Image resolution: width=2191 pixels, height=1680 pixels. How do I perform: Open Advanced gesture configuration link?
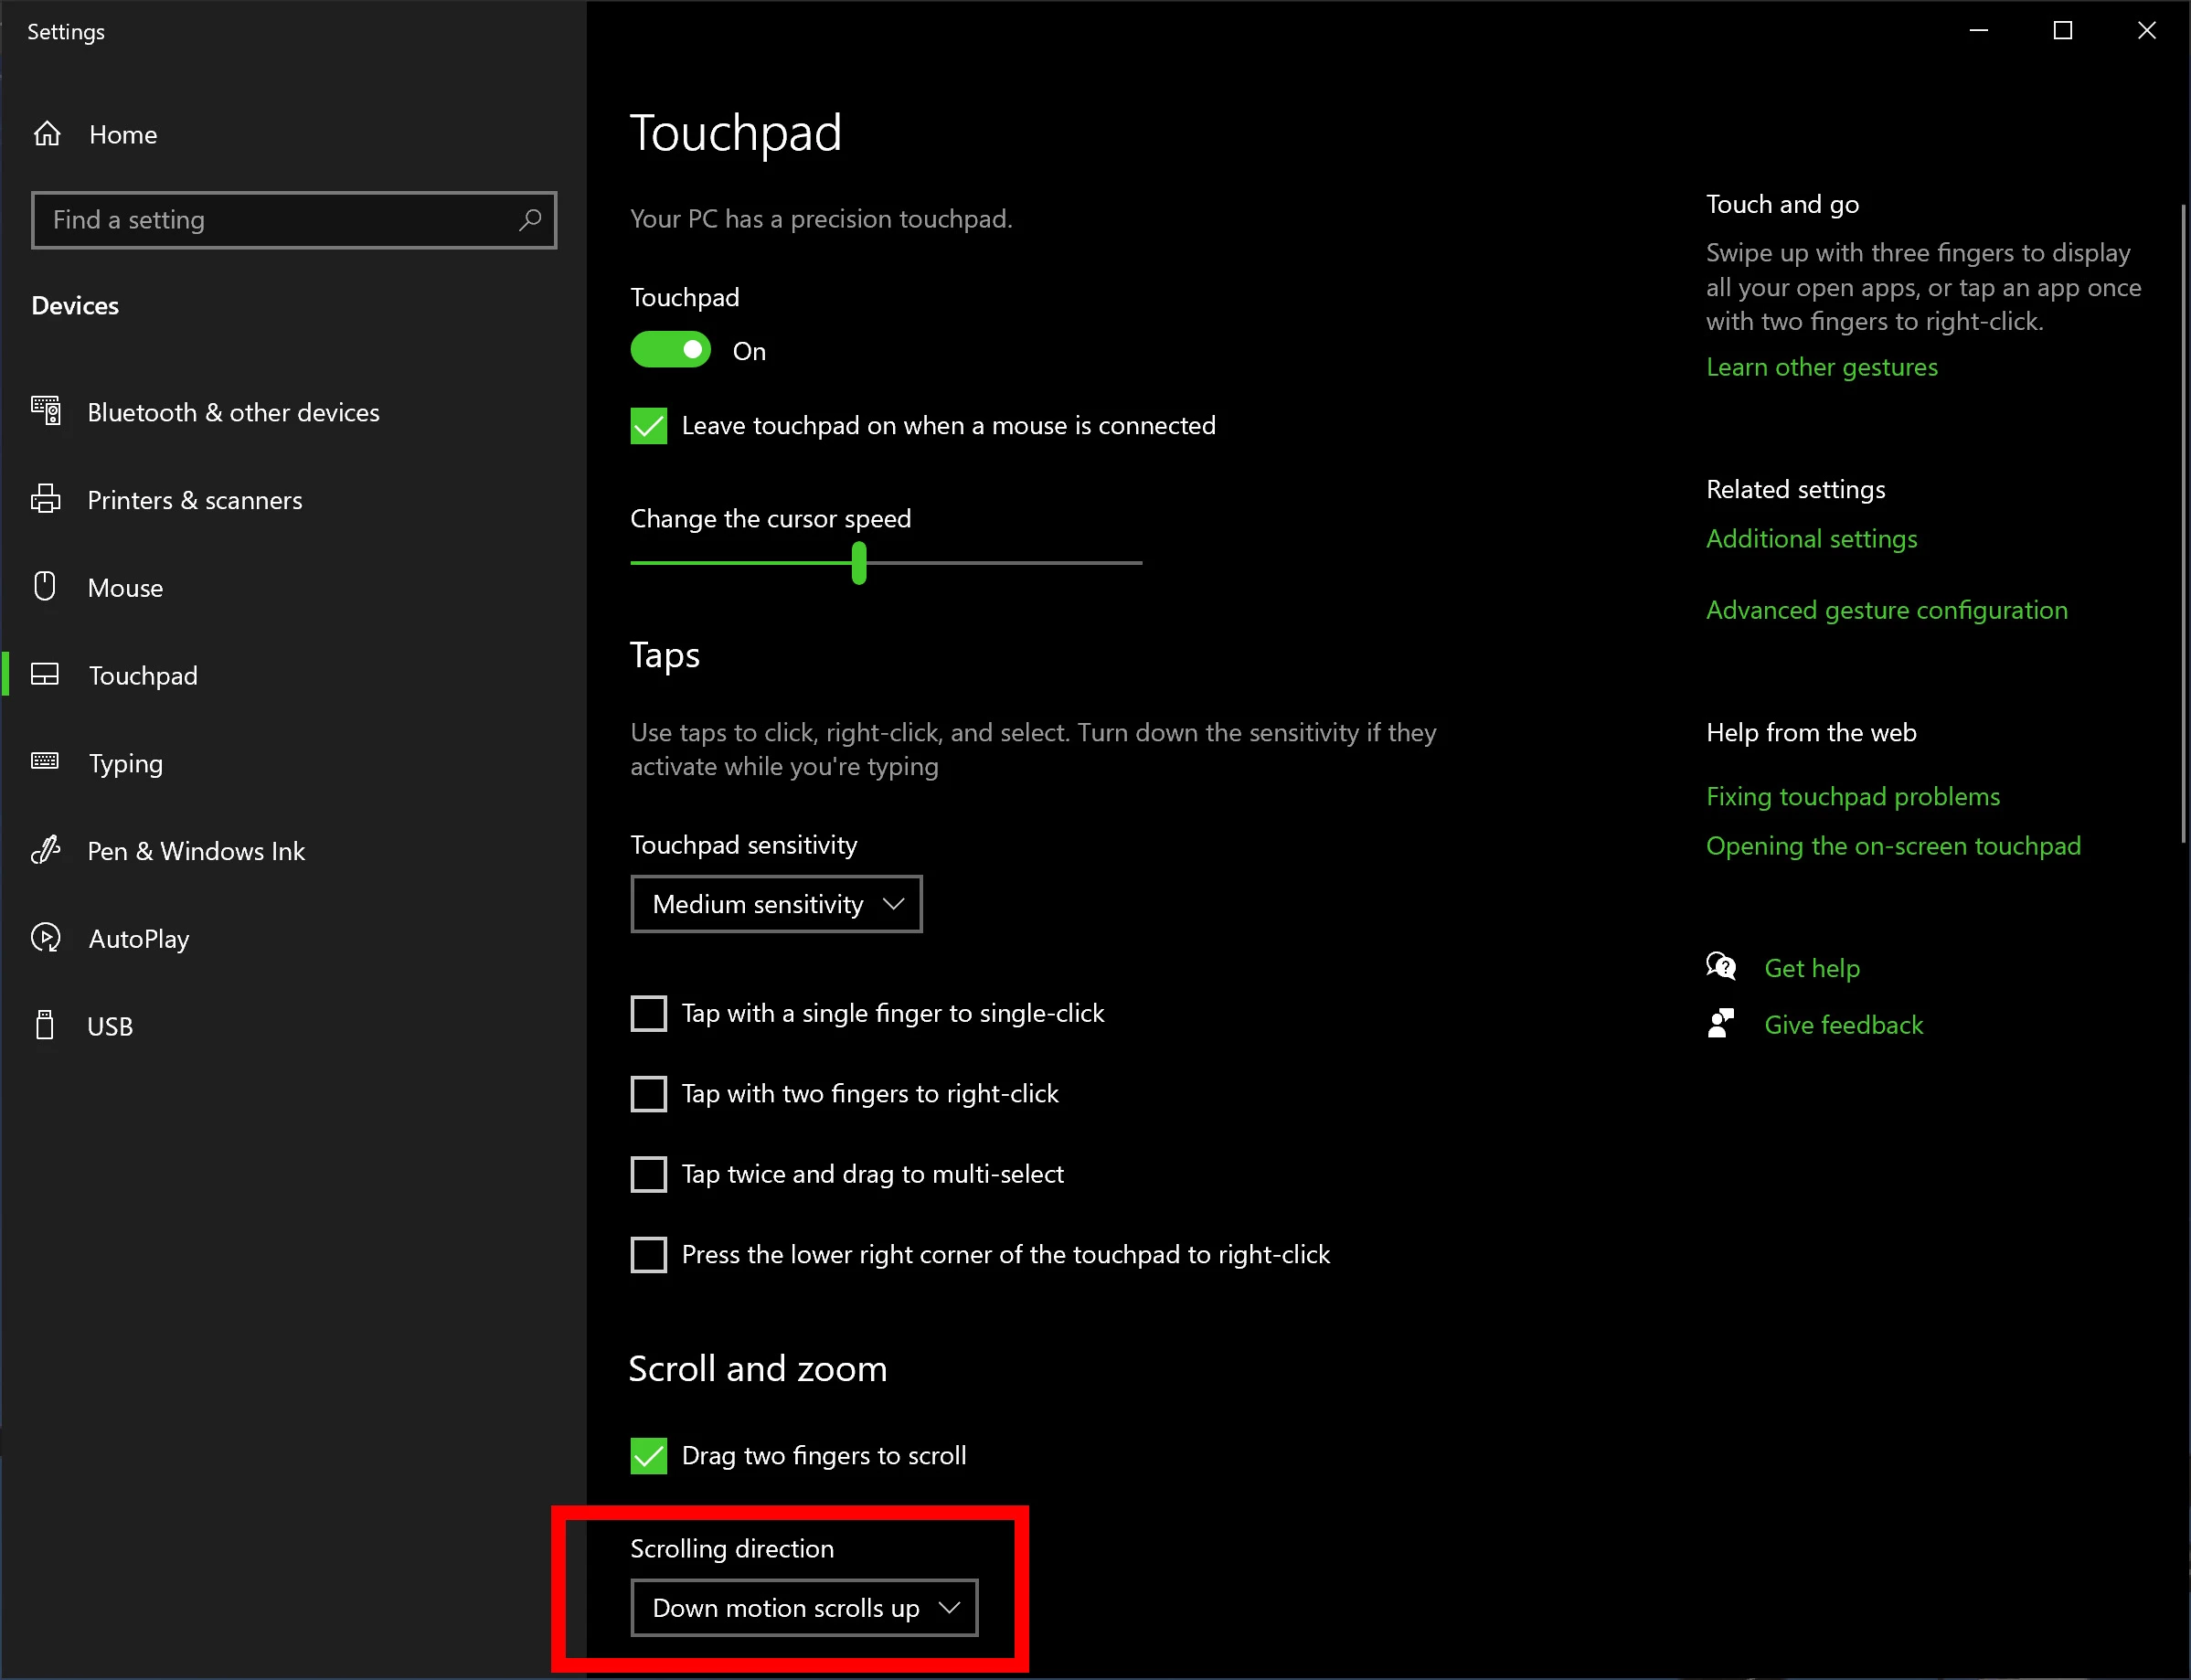click(x=1886, y=610)
